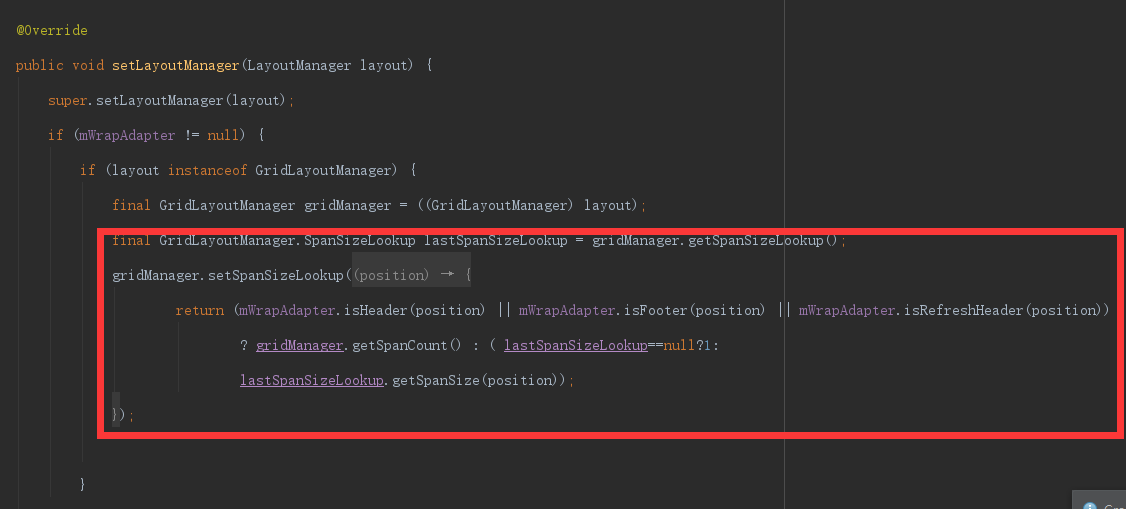Click 'null' in the mWrapAdapter != null condition
The width and height of the screenshot is (1126, 509).
pos(223,136)
